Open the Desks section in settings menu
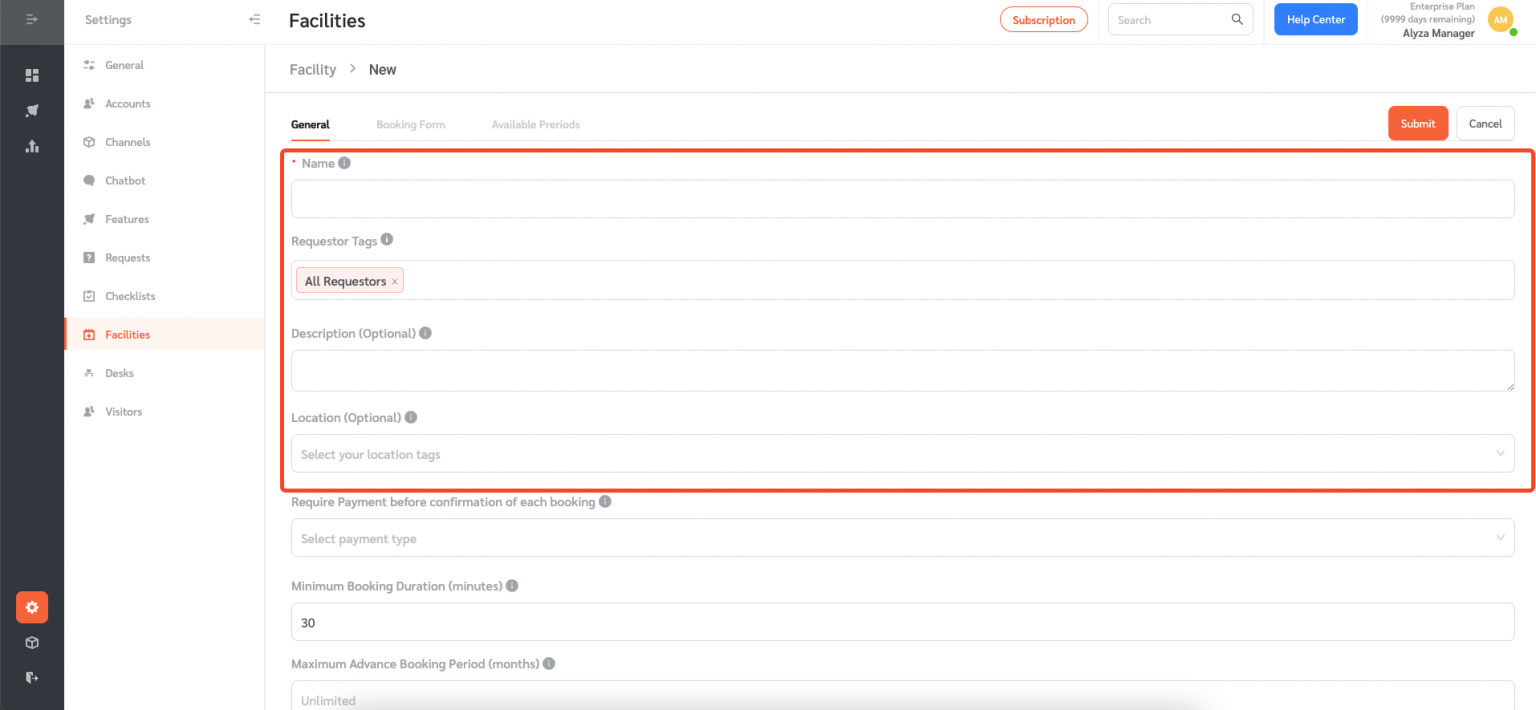This screenshot has height=710, width=1536. [119, 372]
